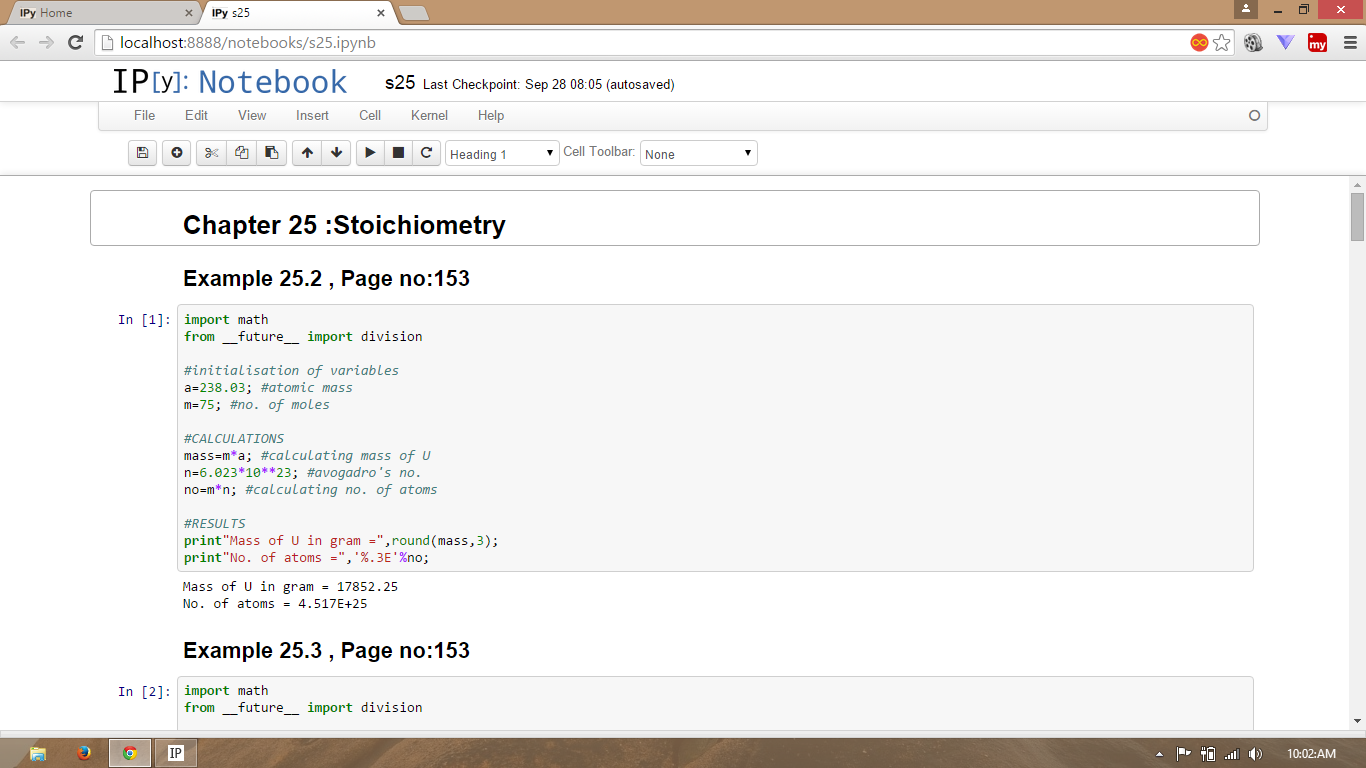Click the IPython Notebook logo
Screen dimensions: 1366x768
230,82
